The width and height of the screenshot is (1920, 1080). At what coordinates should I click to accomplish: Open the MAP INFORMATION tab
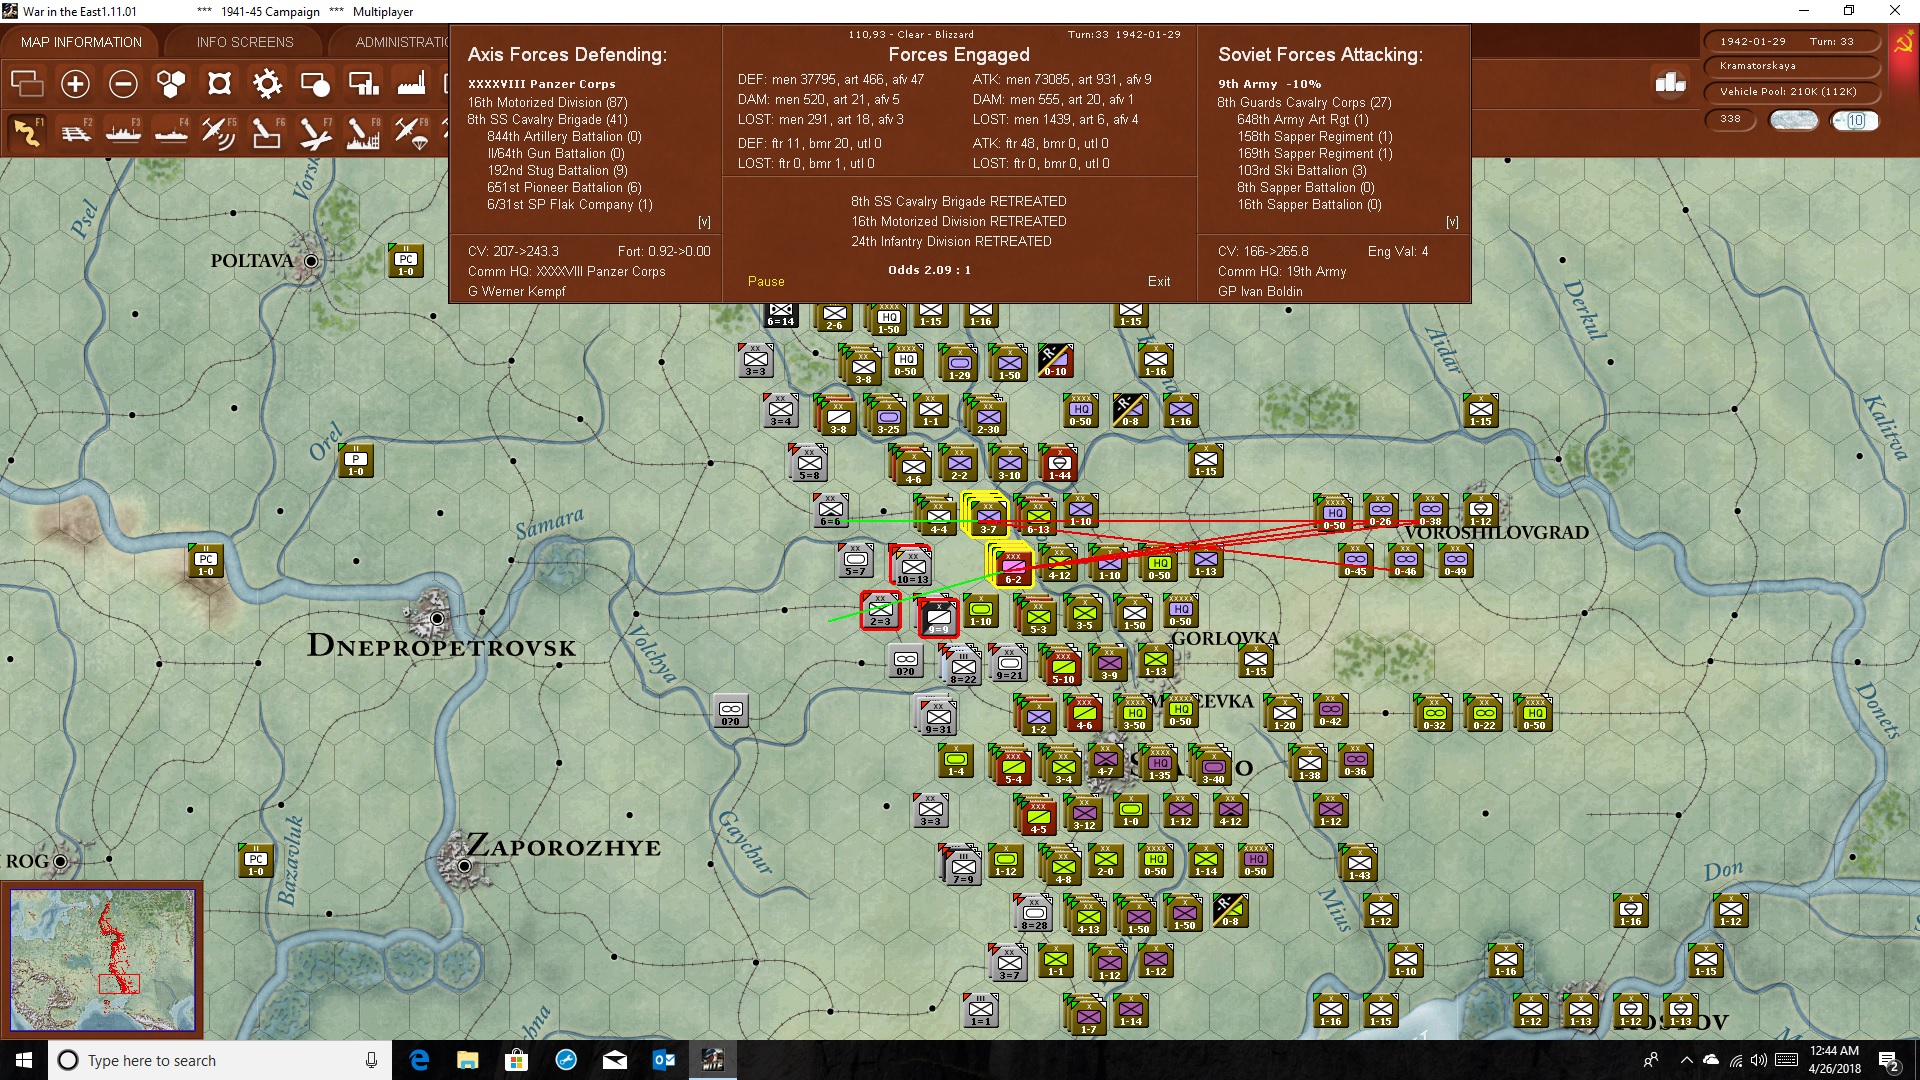click(x=81, y=42)
